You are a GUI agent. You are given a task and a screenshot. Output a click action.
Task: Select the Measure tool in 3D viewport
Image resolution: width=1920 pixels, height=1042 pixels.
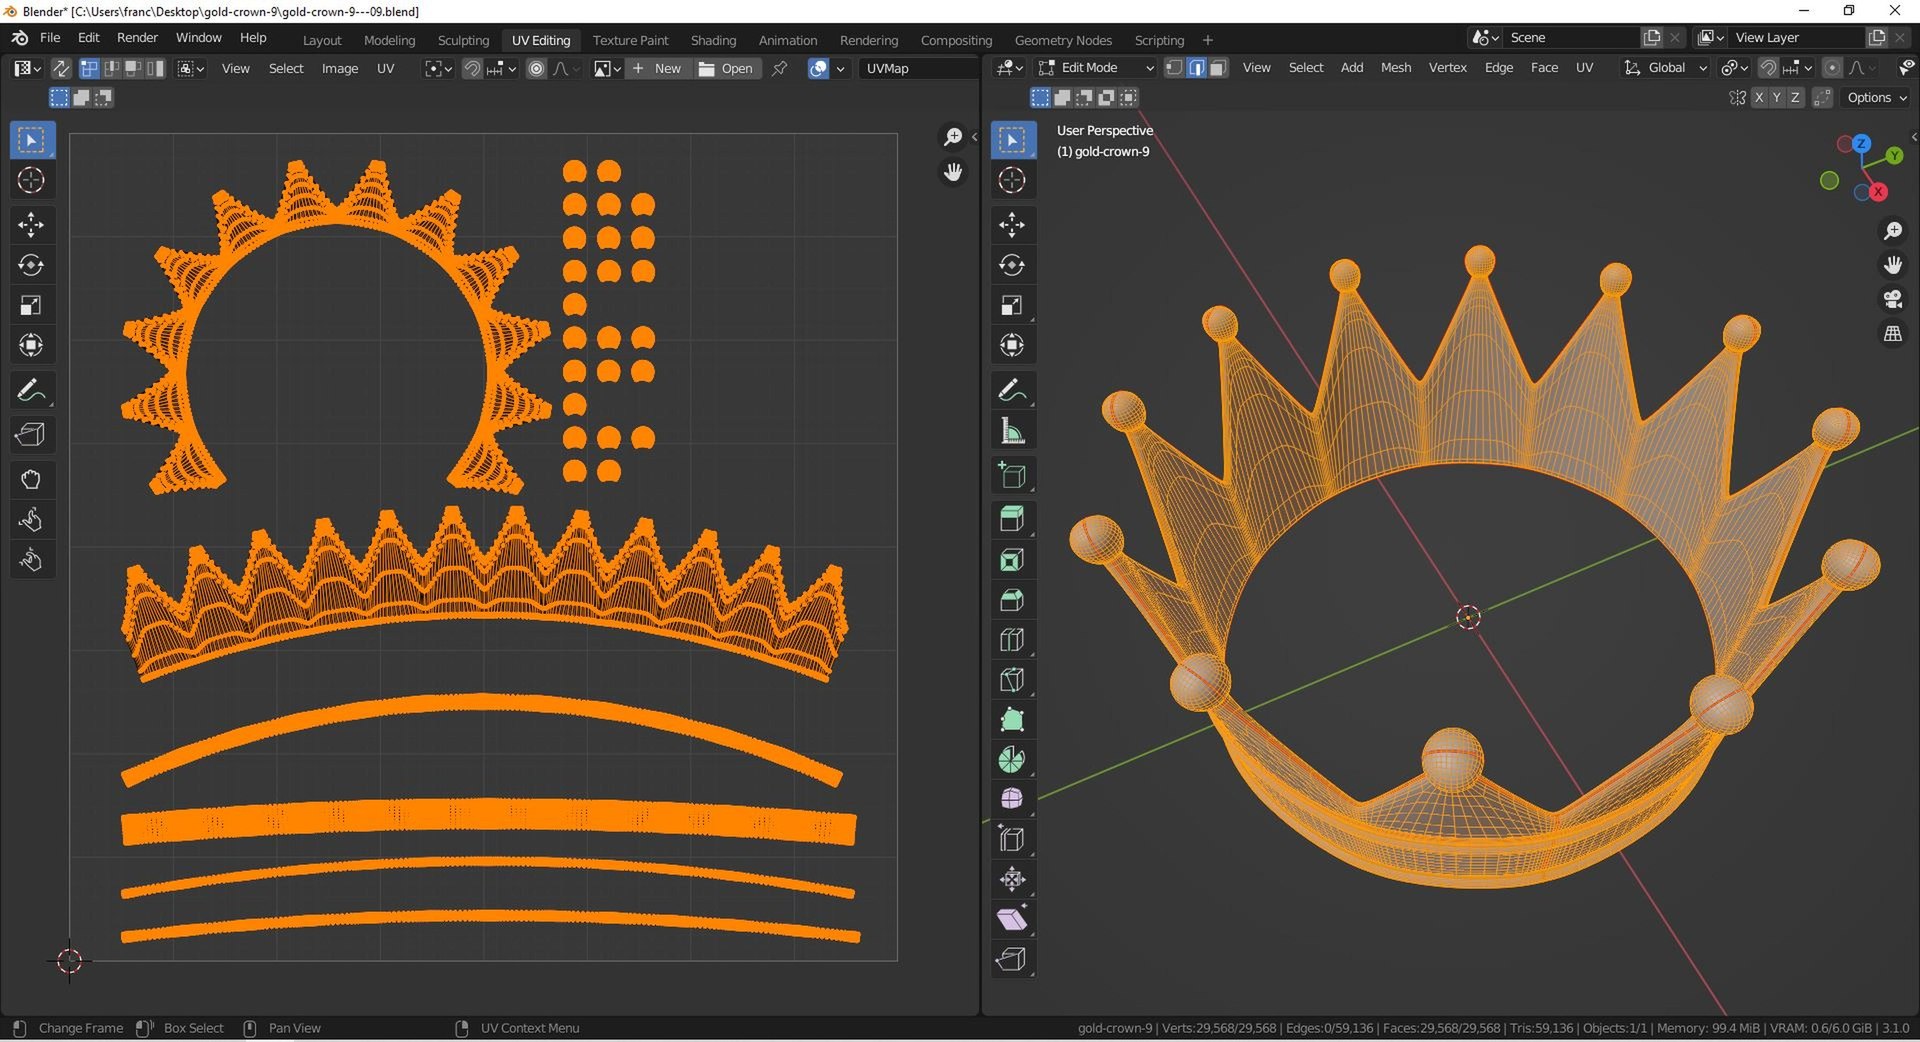tap(1012, 432)
